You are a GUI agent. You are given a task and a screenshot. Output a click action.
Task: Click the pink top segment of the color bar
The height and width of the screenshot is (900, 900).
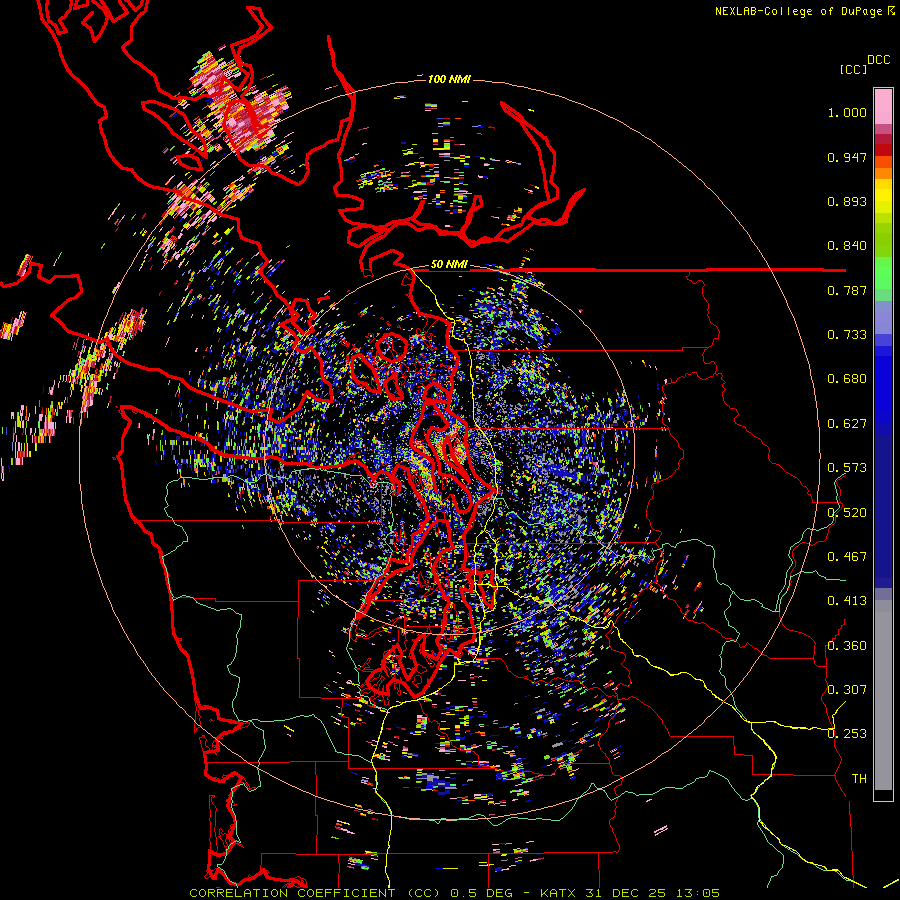pos(883,106)
